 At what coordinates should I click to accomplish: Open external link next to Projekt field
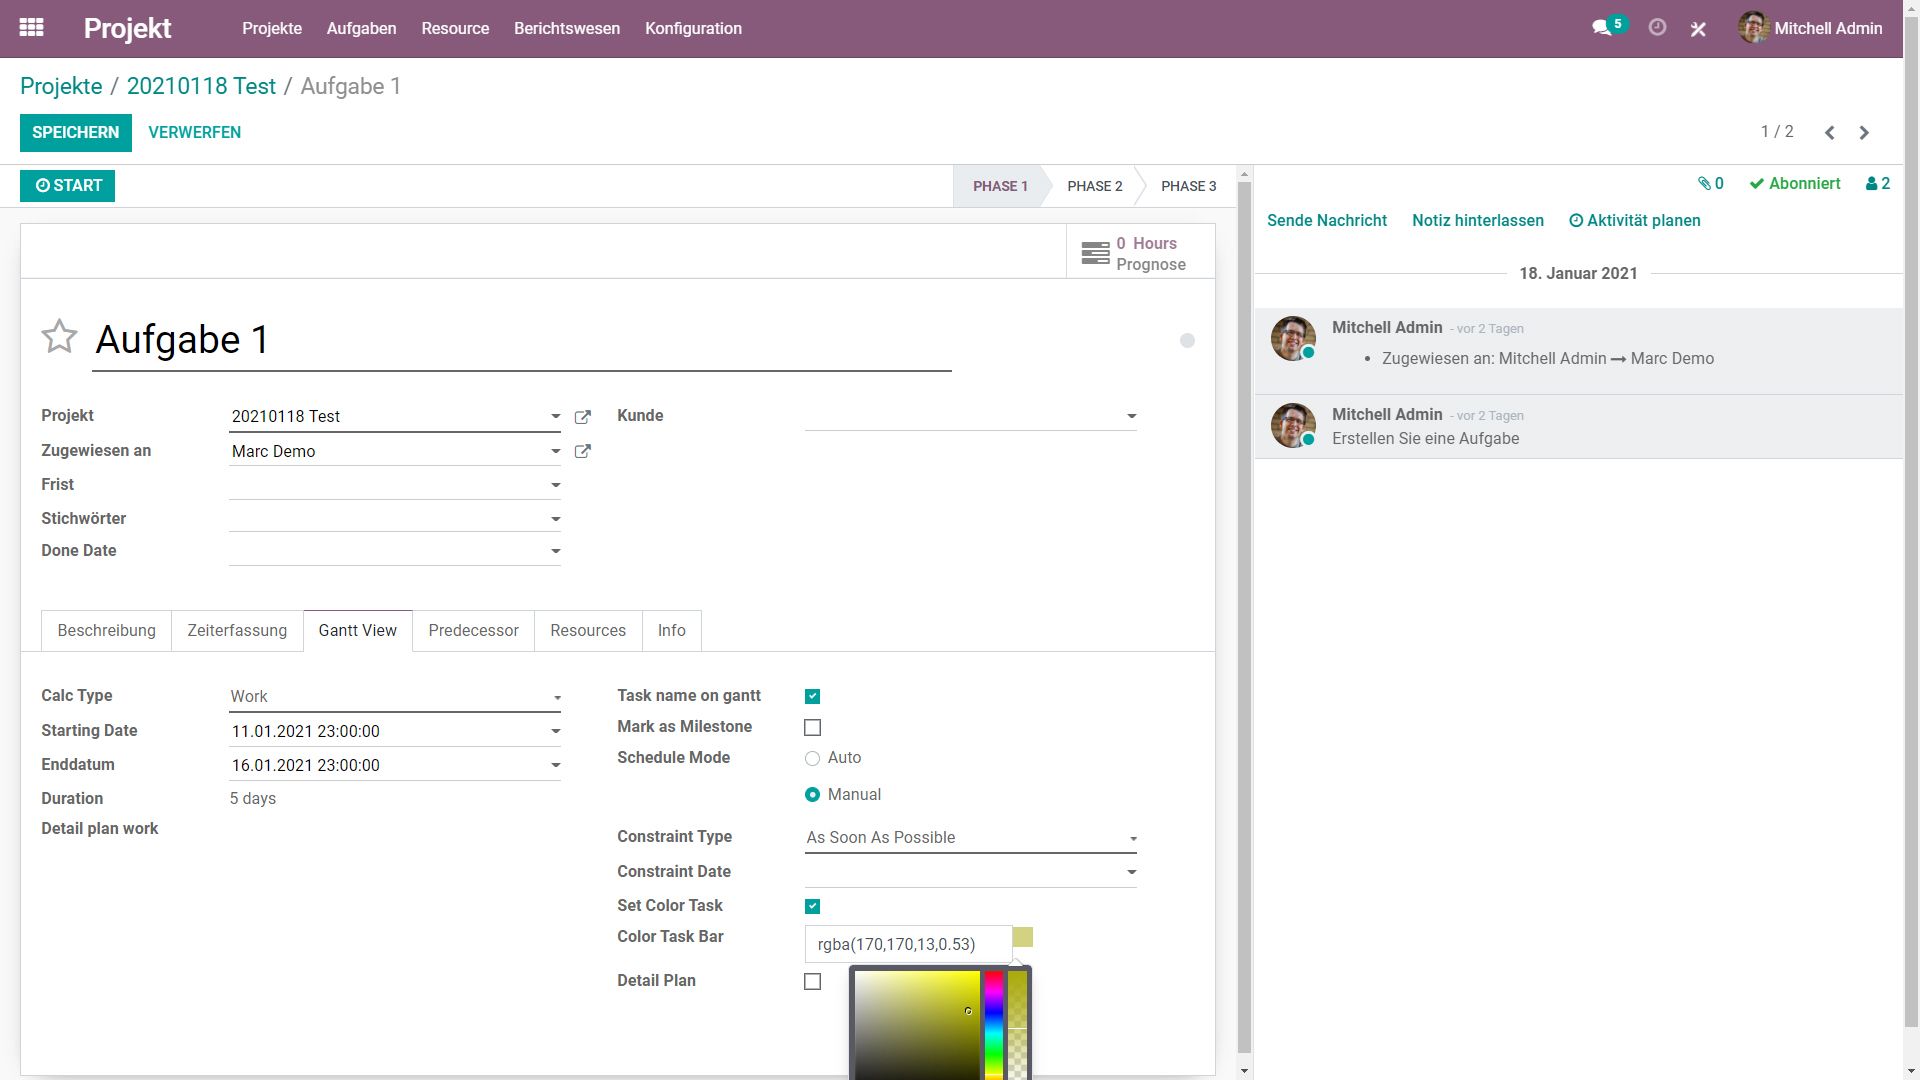(x=583, y=417)
